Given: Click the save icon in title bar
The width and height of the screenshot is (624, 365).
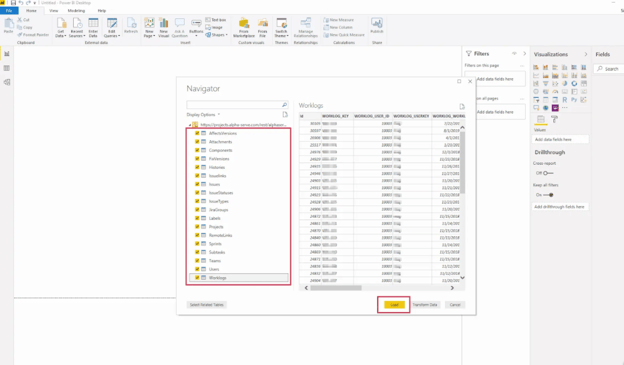Looking at the screenshot, I should (13, 3).
